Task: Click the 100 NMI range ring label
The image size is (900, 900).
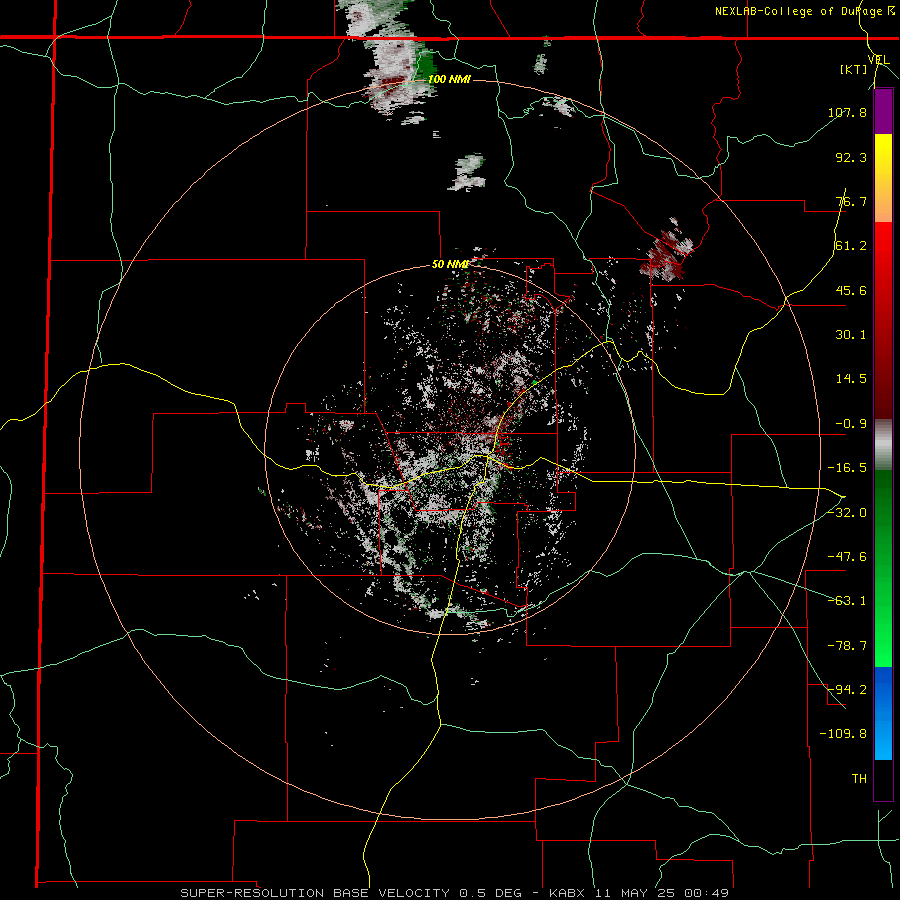Action: [x=449, y=79]
